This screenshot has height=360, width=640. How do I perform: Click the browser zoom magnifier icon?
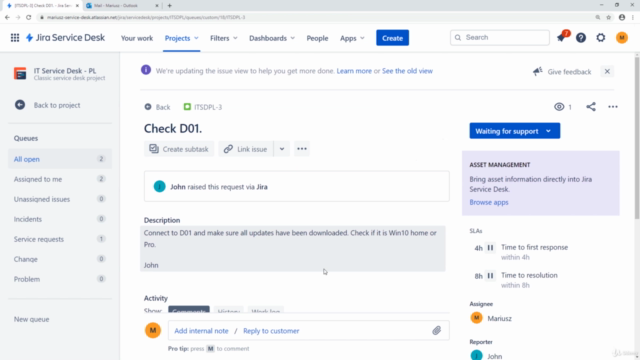(598, 18)
